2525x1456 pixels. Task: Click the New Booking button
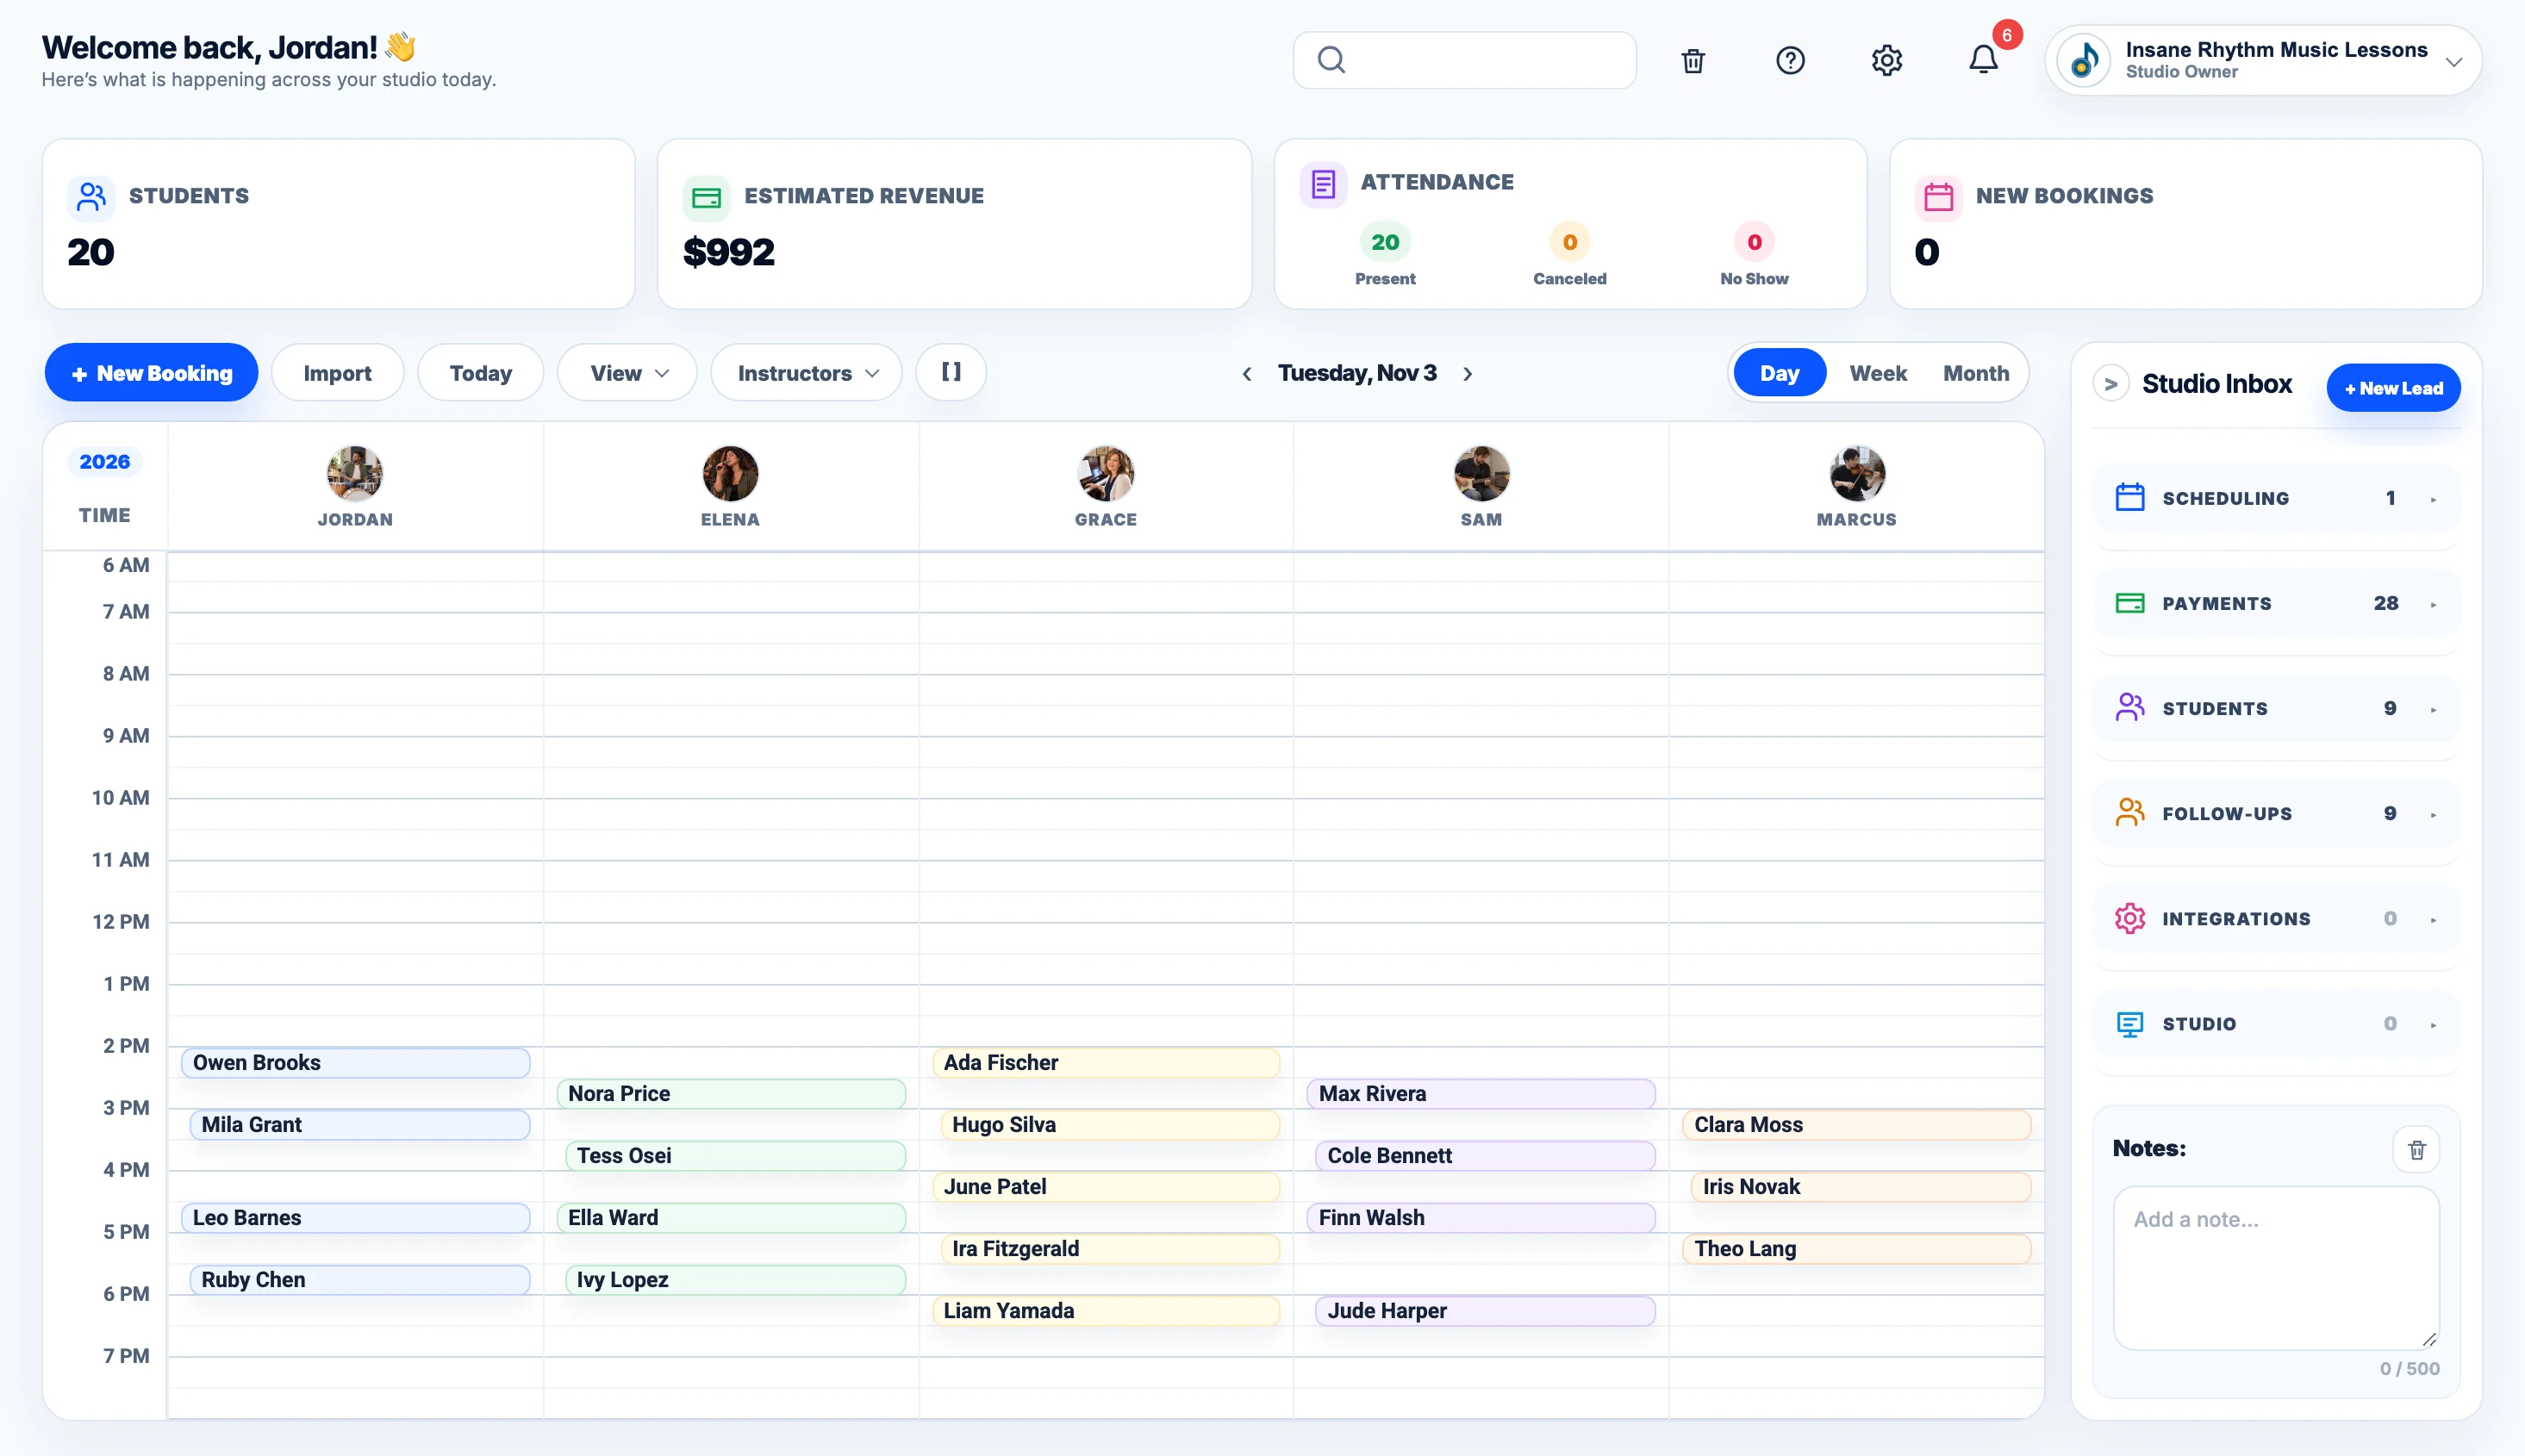pyautogui.click(x=151, y=373)
